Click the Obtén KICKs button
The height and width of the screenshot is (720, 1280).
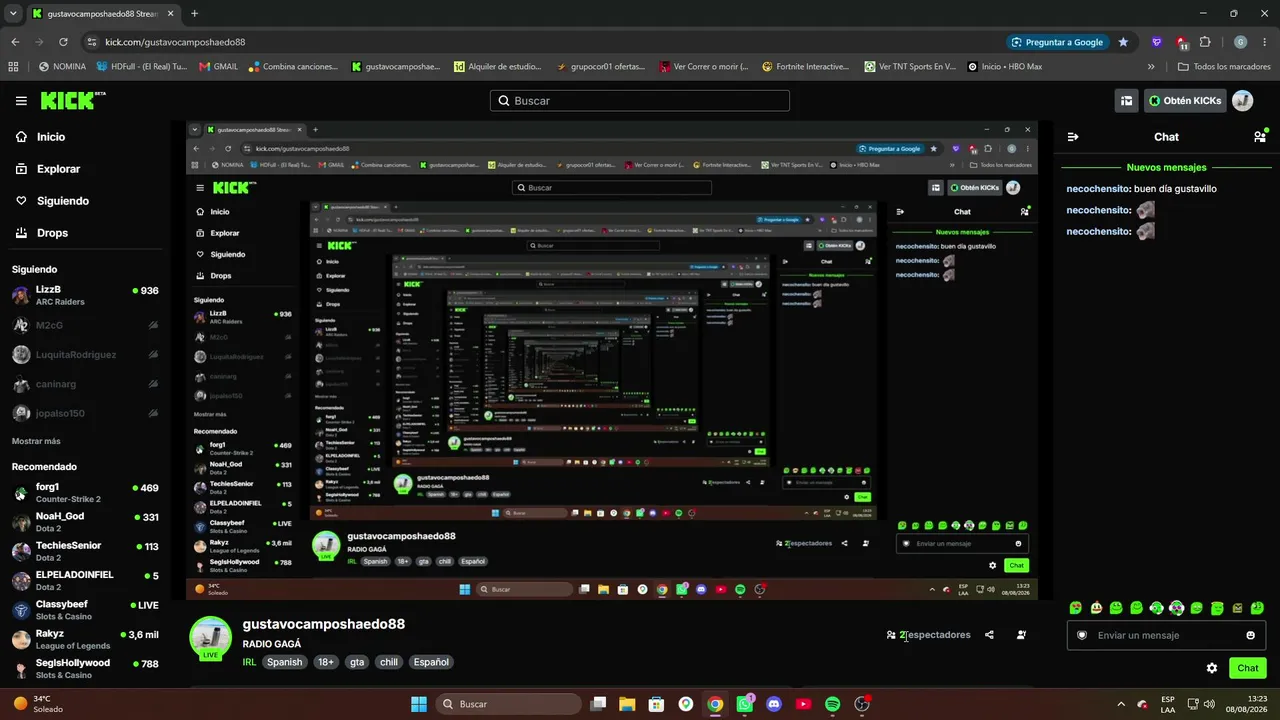(1185, 101)
